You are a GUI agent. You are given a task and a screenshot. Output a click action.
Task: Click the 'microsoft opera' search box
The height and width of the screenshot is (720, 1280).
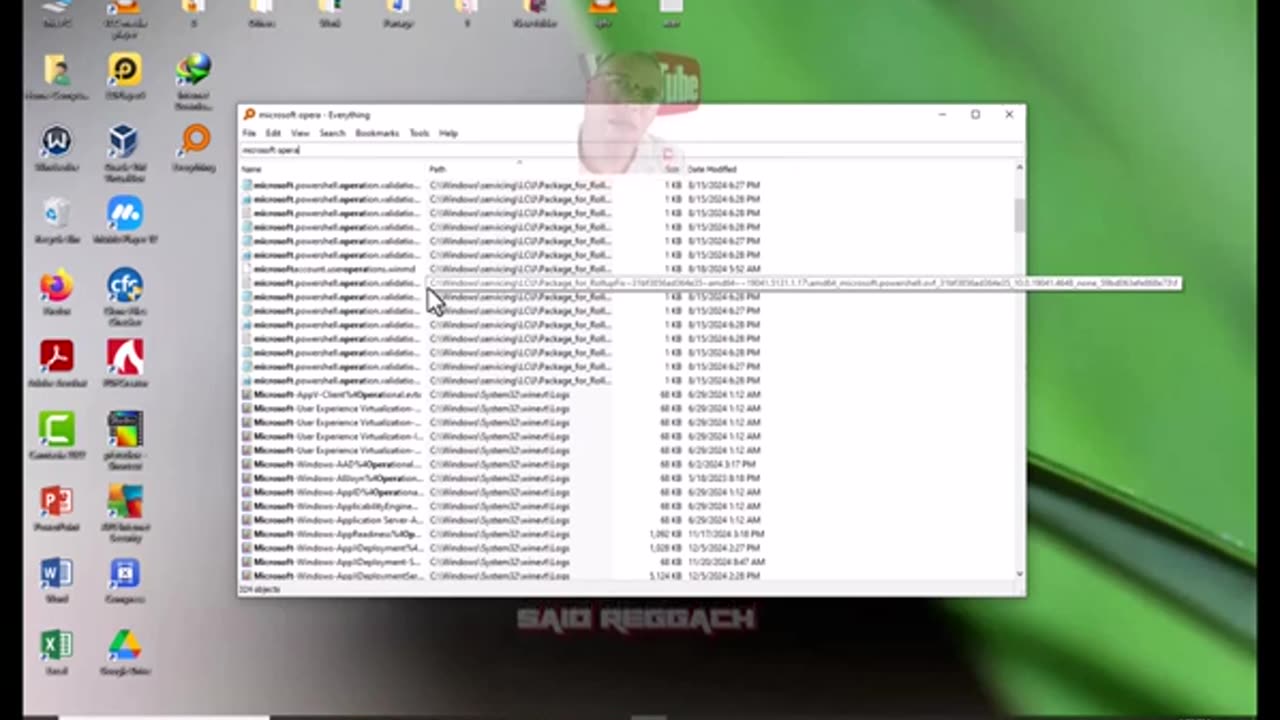pos(630,150)
